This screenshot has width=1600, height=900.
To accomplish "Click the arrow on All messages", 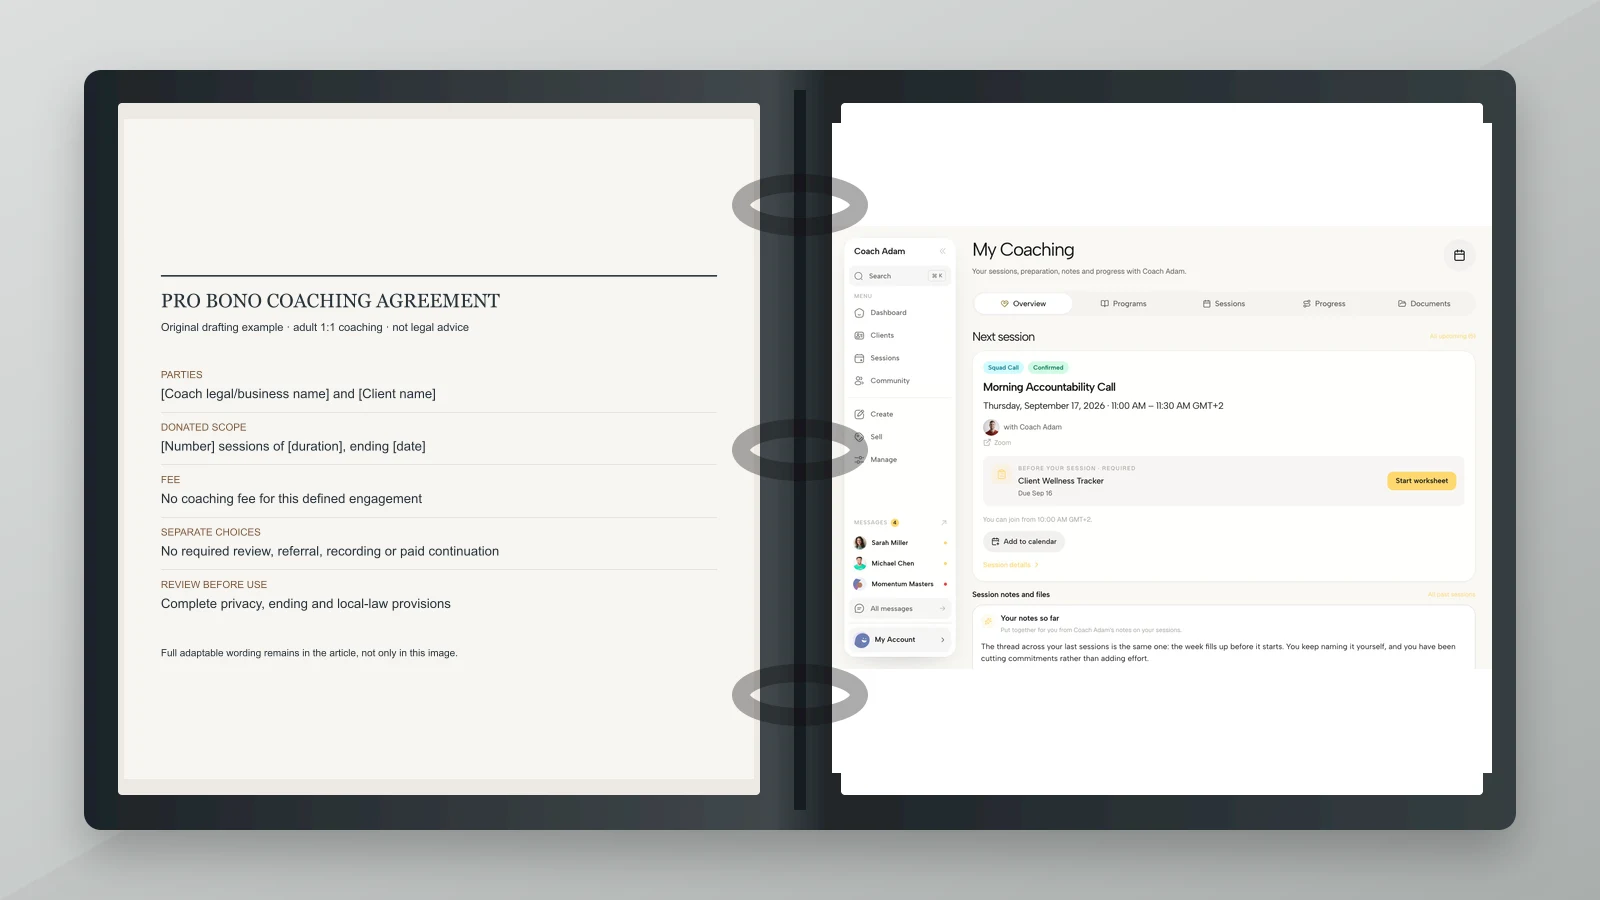I will [x=942, y=609].
